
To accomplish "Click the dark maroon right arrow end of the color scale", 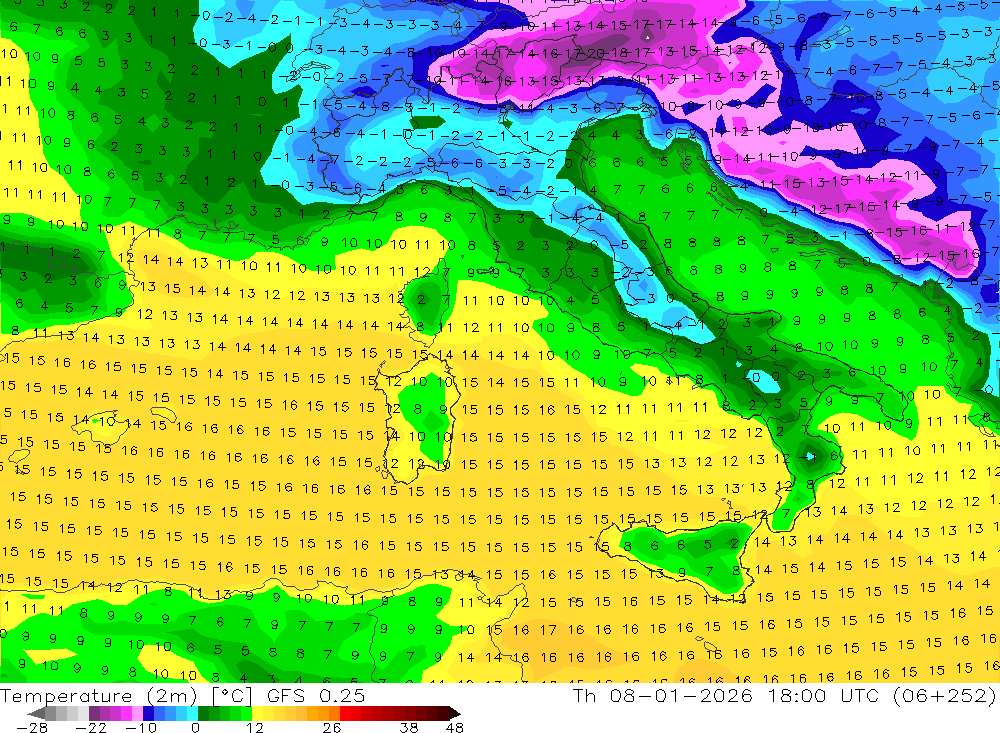I will click(454, 713).
